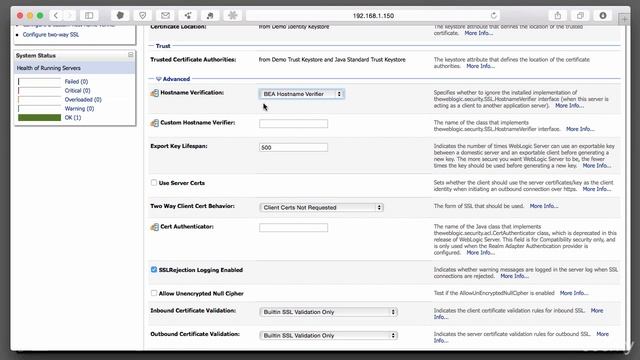The width and height of the screenshot is (640, 360).
Task: Click the Inbound Certificate Validation label
Action: coord(193,310)
